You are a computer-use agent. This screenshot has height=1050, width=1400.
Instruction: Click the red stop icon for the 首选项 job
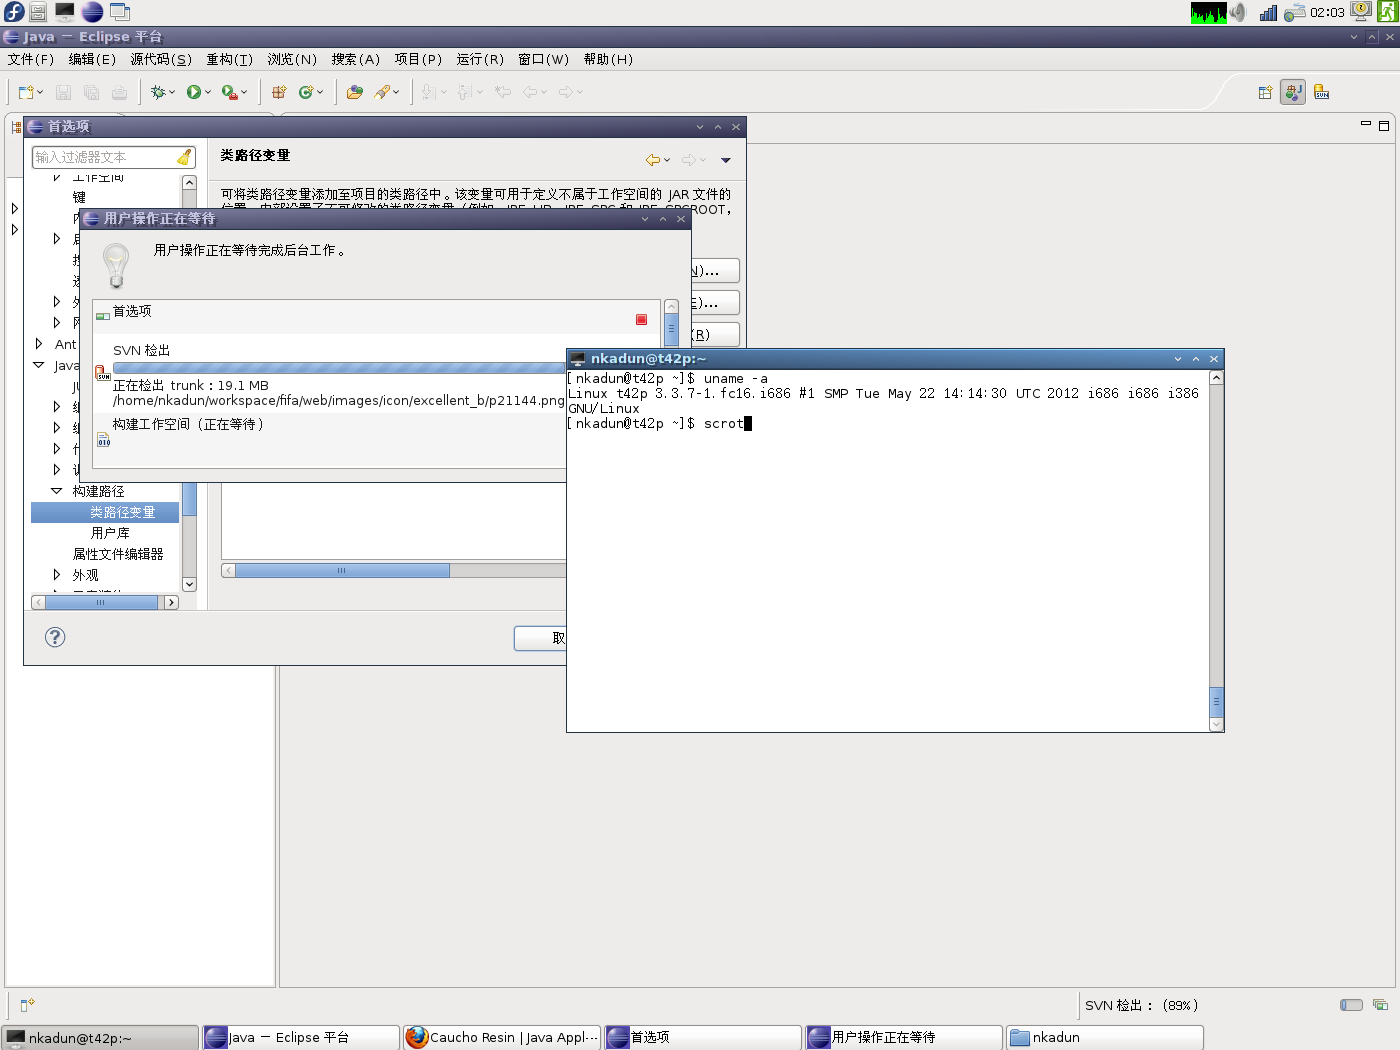point(641,320)
